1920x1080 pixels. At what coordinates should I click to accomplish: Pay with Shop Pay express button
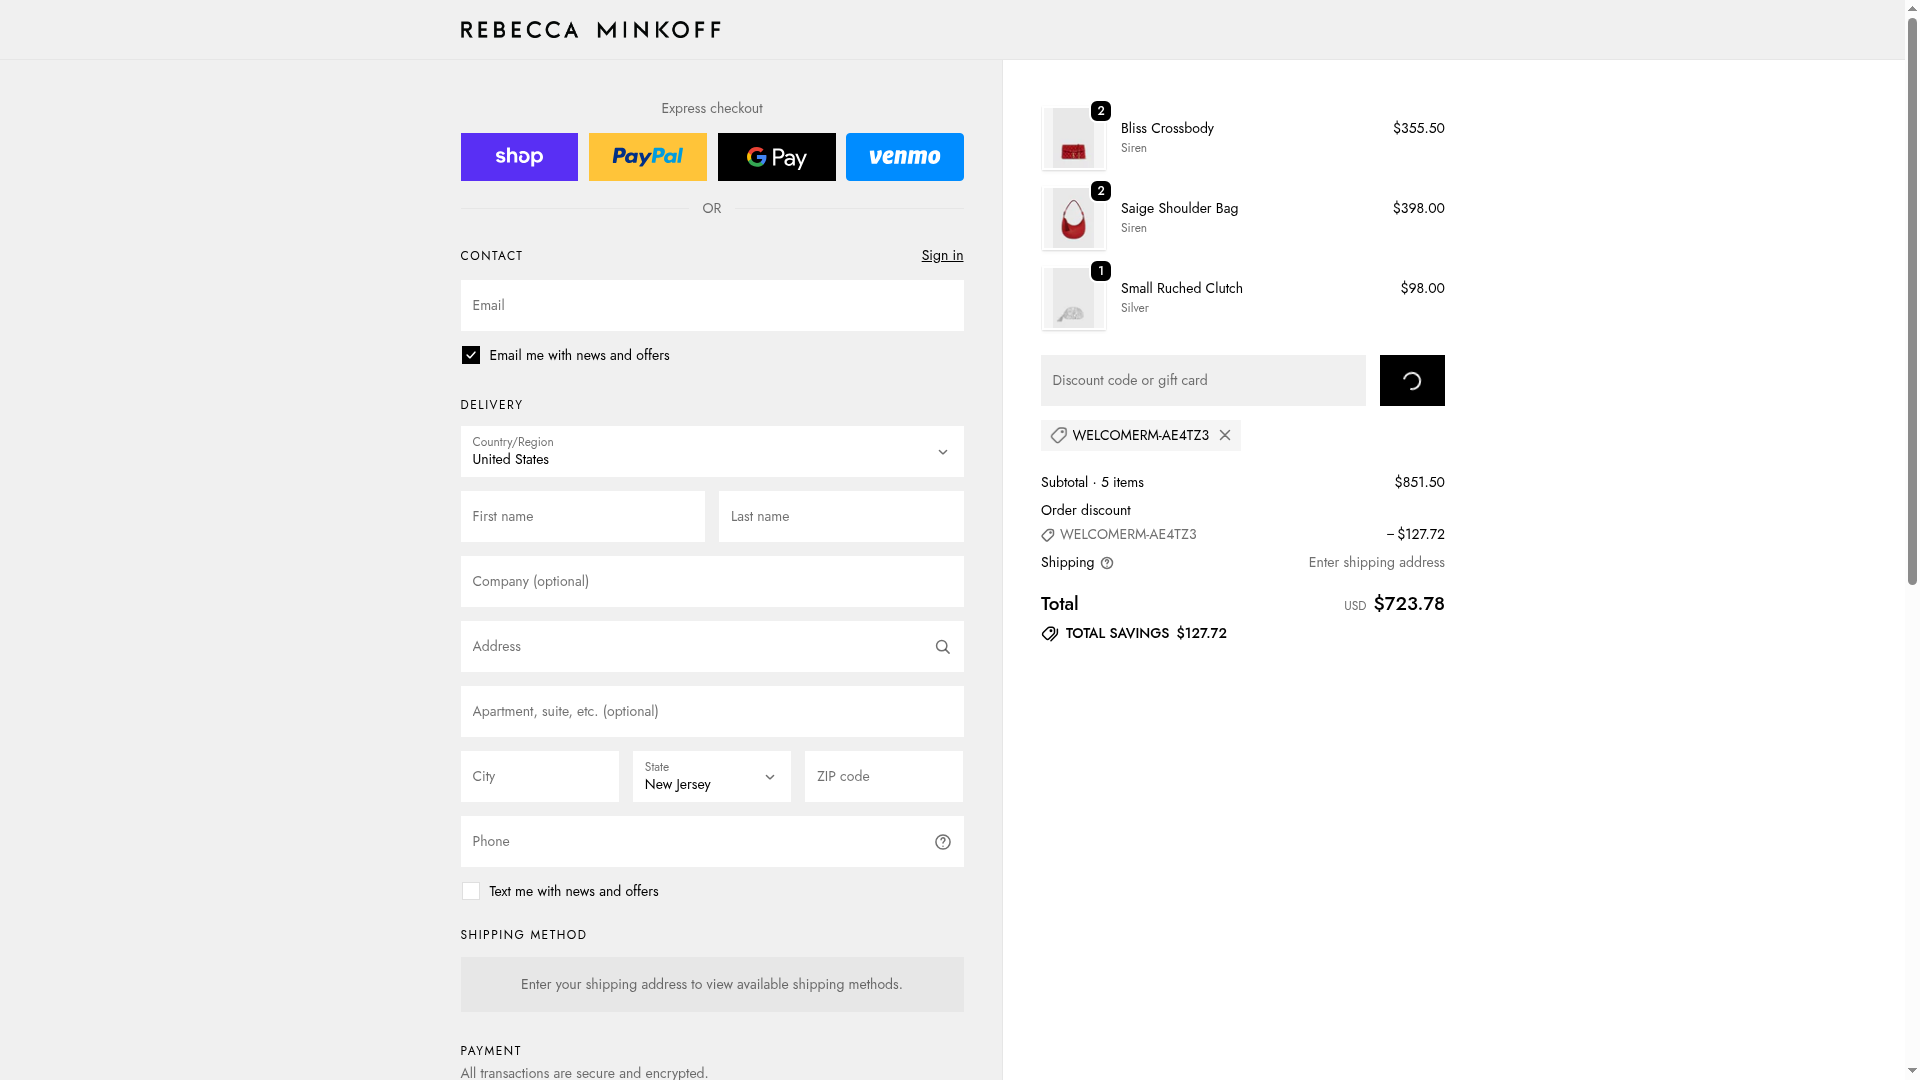pyautogui.click(x=519, y=157)
